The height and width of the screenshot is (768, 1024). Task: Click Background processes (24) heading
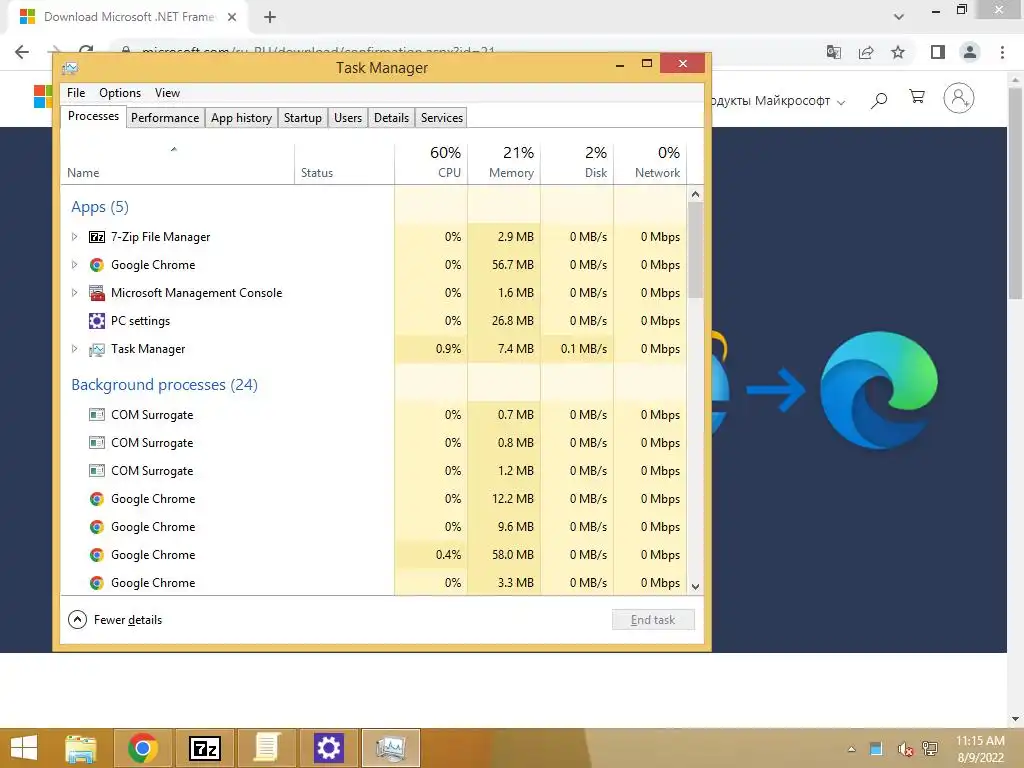click(165, 385)
